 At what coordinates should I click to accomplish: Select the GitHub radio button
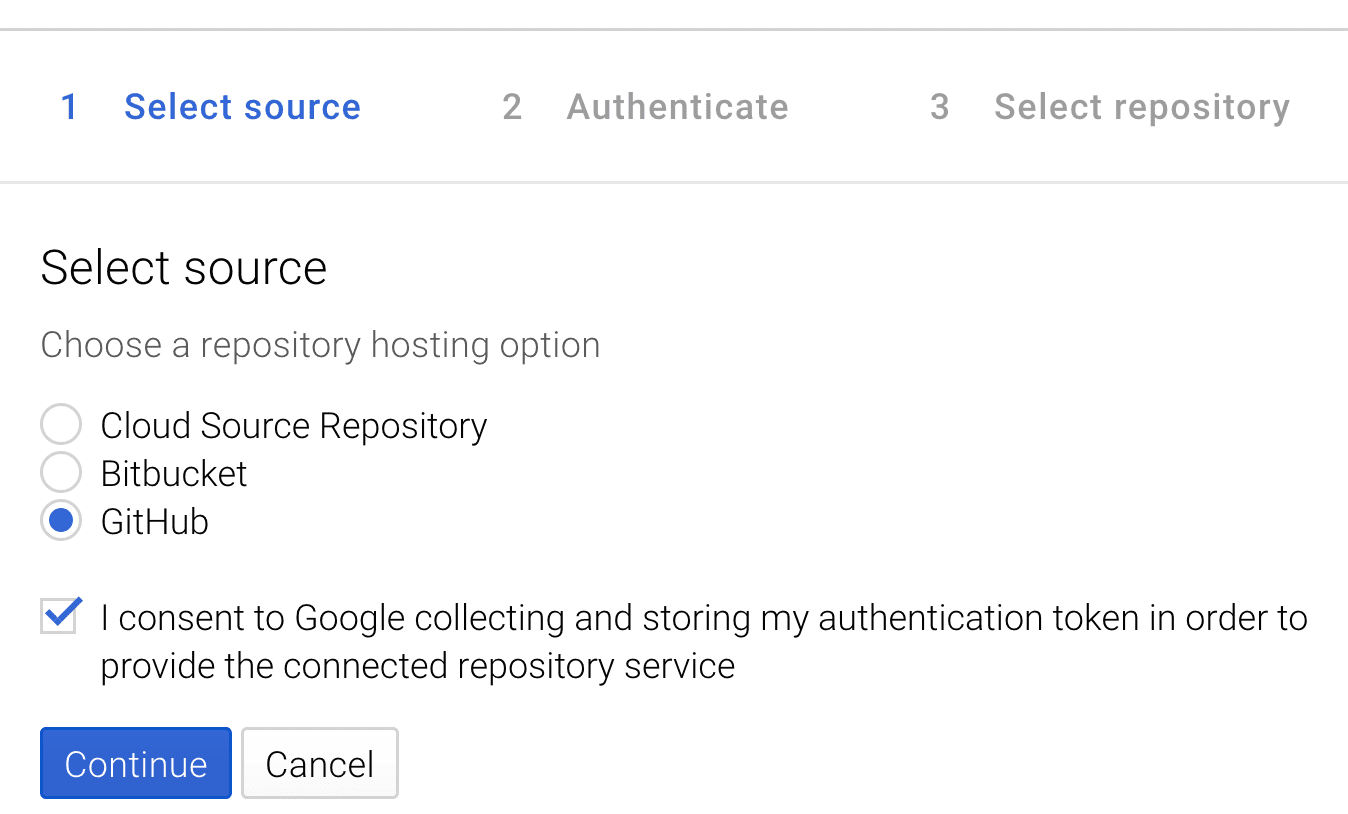click(x=61, y=521)
